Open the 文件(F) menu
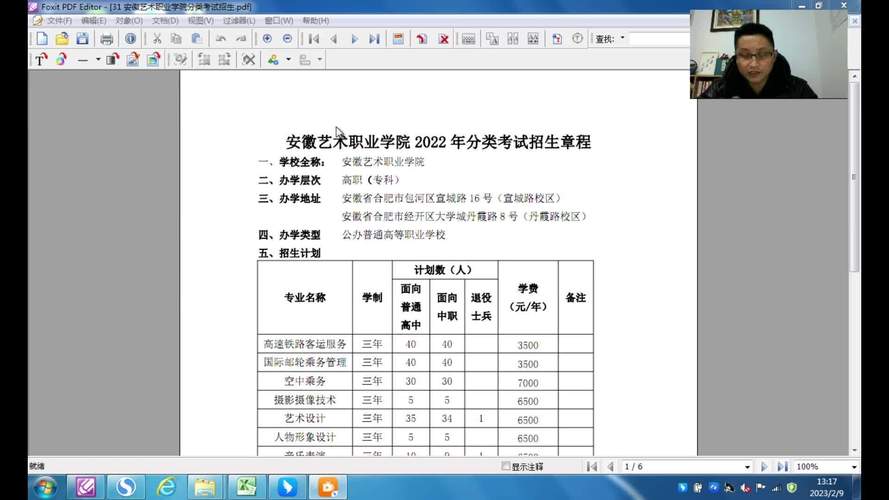889x500 pixels. [x=59, y=20]
